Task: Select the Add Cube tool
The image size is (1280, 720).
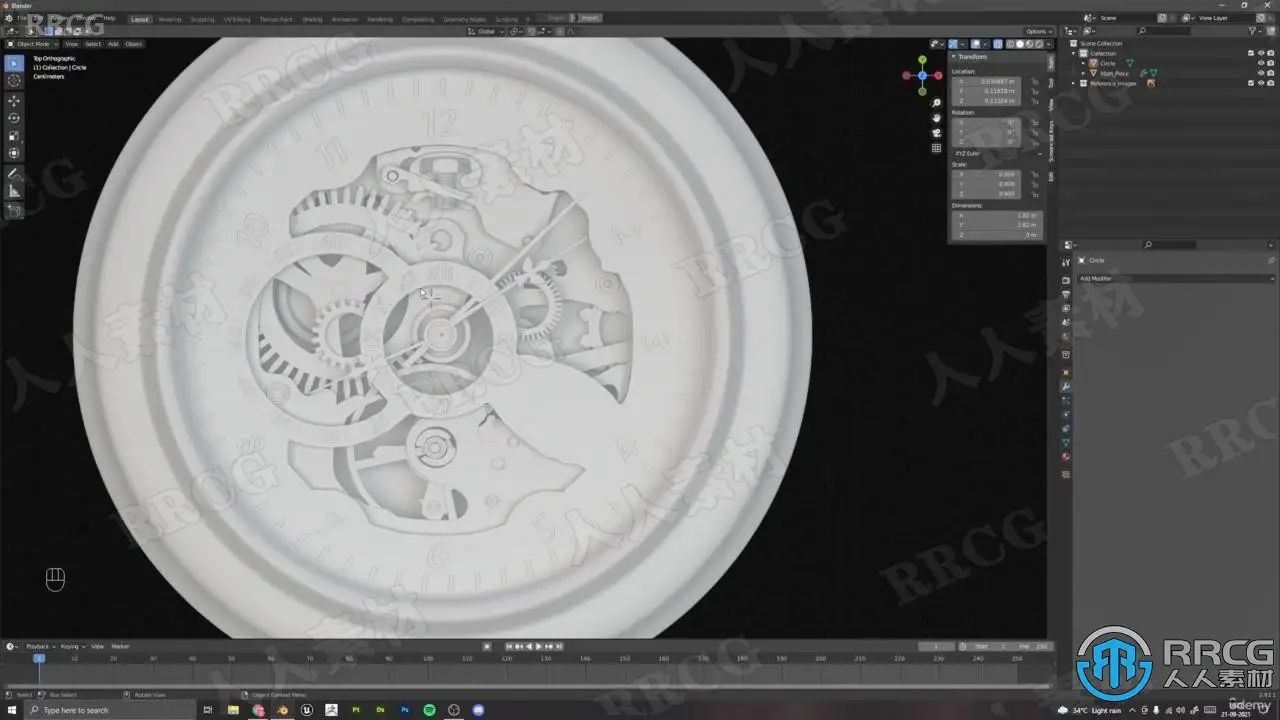Action: [14, 211]
